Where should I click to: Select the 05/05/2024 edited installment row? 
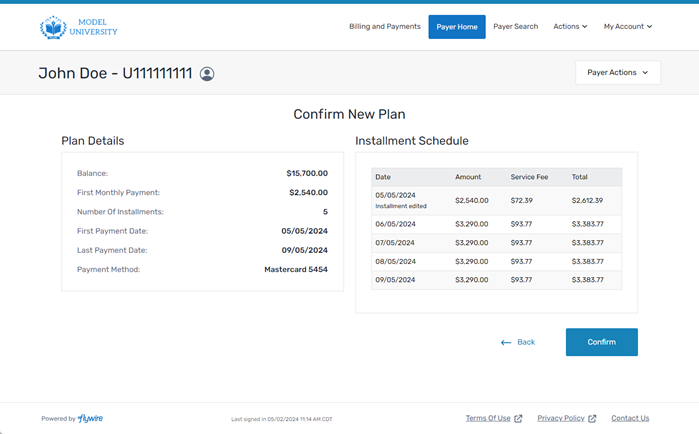(496, 200)
